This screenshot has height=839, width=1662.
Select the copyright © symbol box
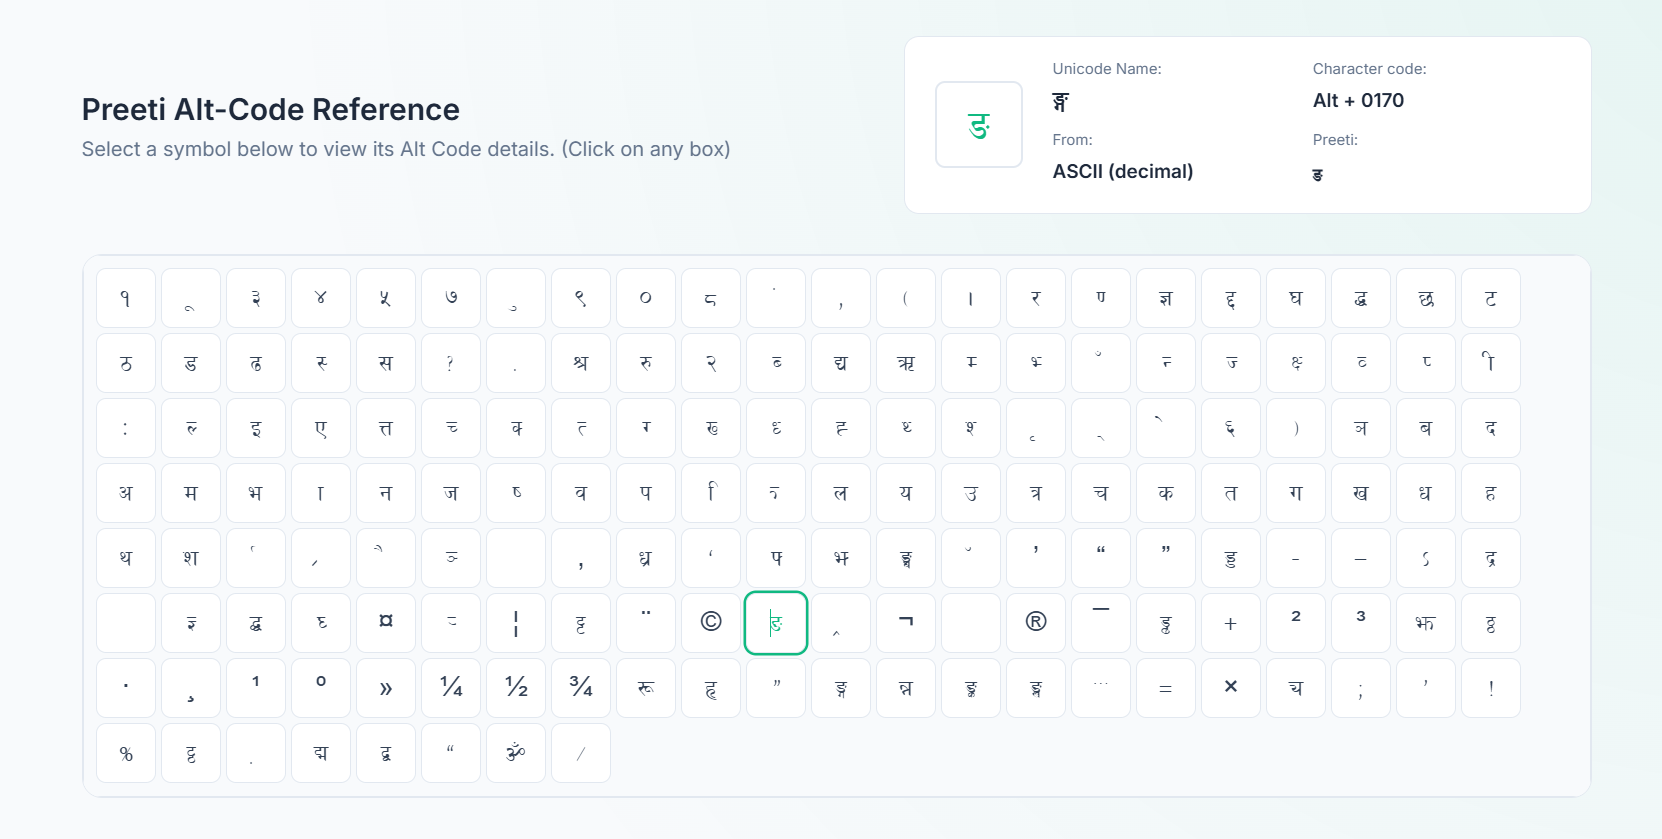pyautogui.click(x=710, y=622)
